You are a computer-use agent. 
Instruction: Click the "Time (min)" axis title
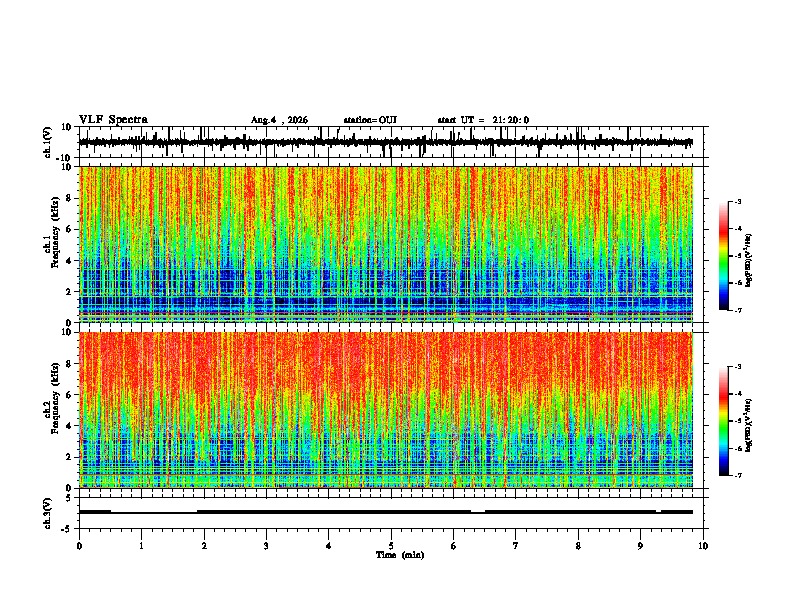(400, 555)
